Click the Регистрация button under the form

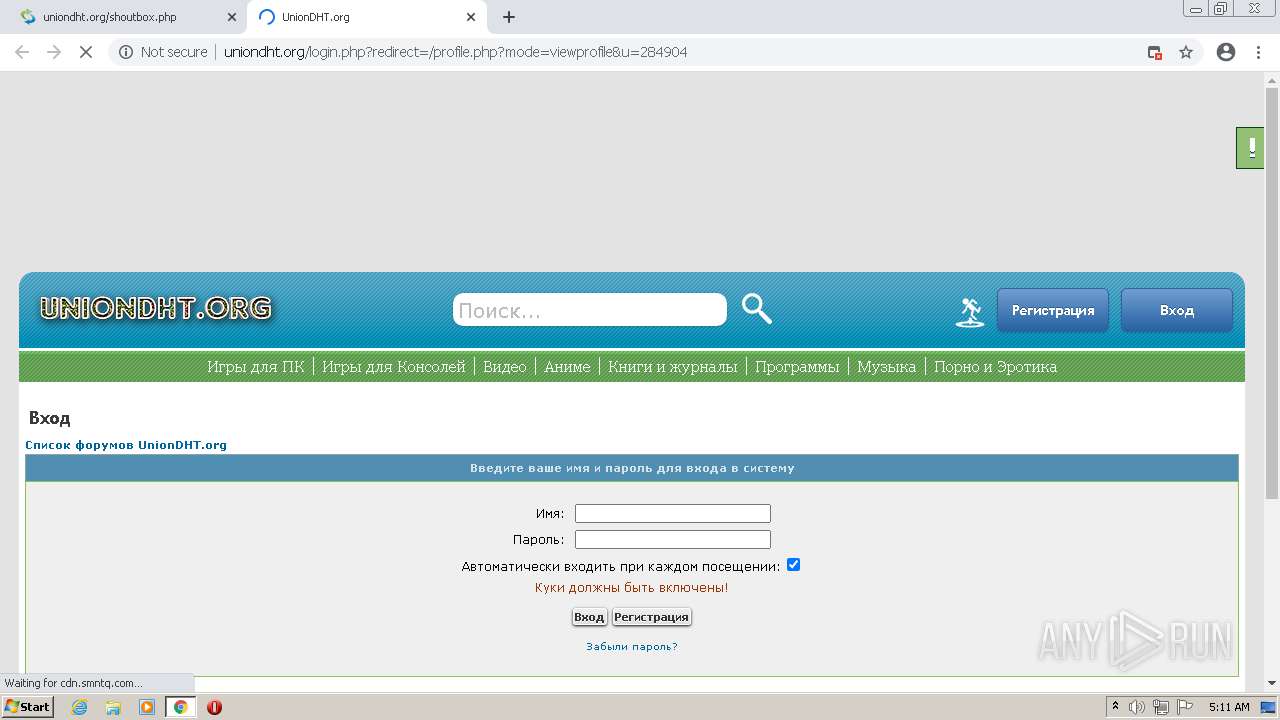coord(651,617)
